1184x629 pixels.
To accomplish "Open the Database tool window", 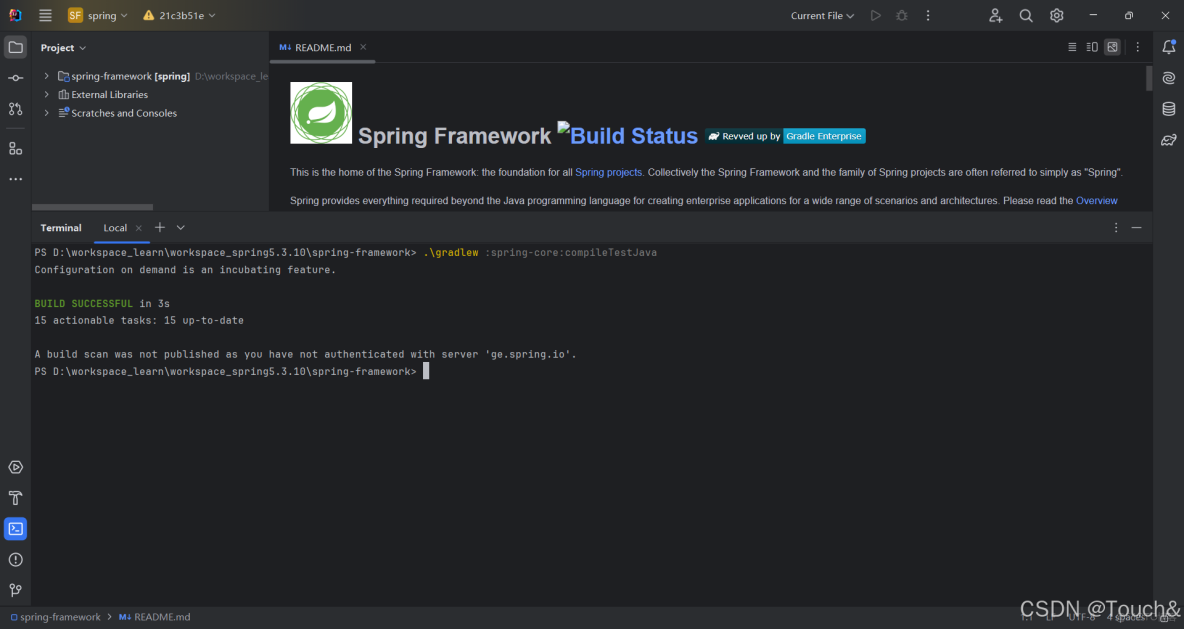I will (1168, 109).
